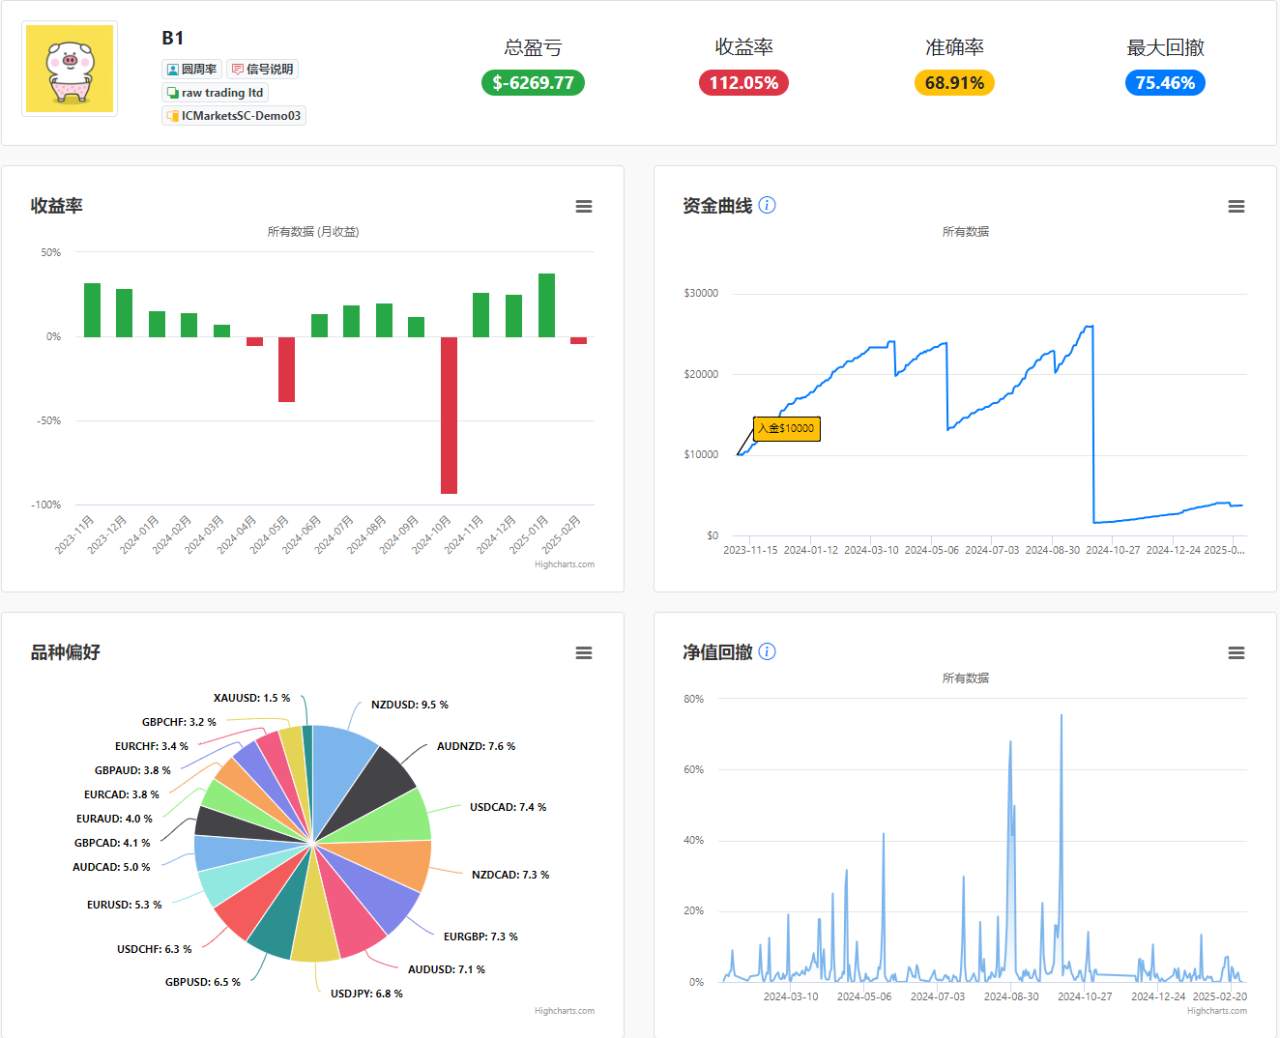Image resolution: width=1280 pixels, height=1038 pixels.
Task: Click the NZDCAD: 7.3 % label
Action: coord(510,875)
